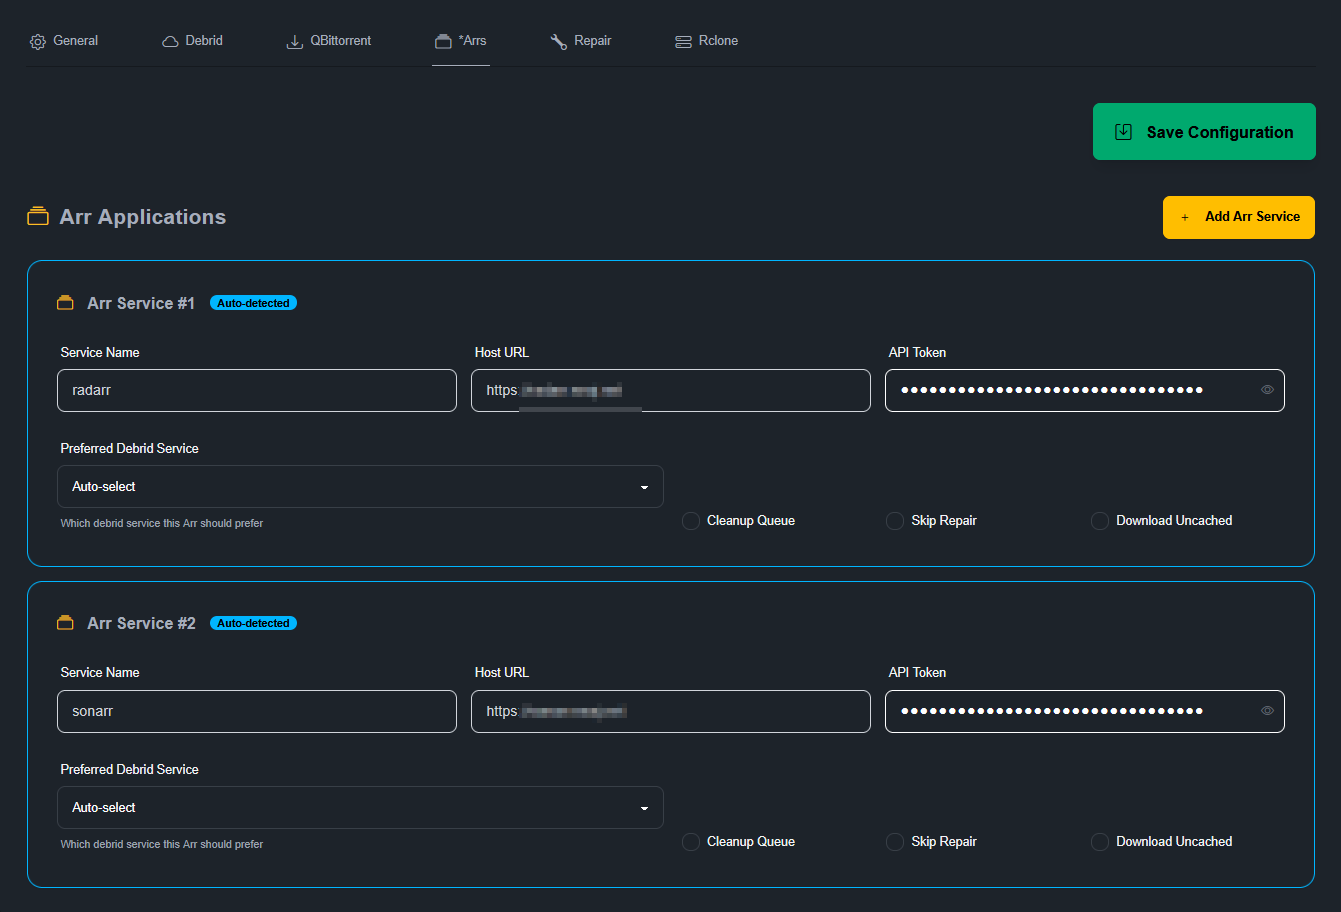Click the QBittorrent download icon

click(x=295, y=42)
